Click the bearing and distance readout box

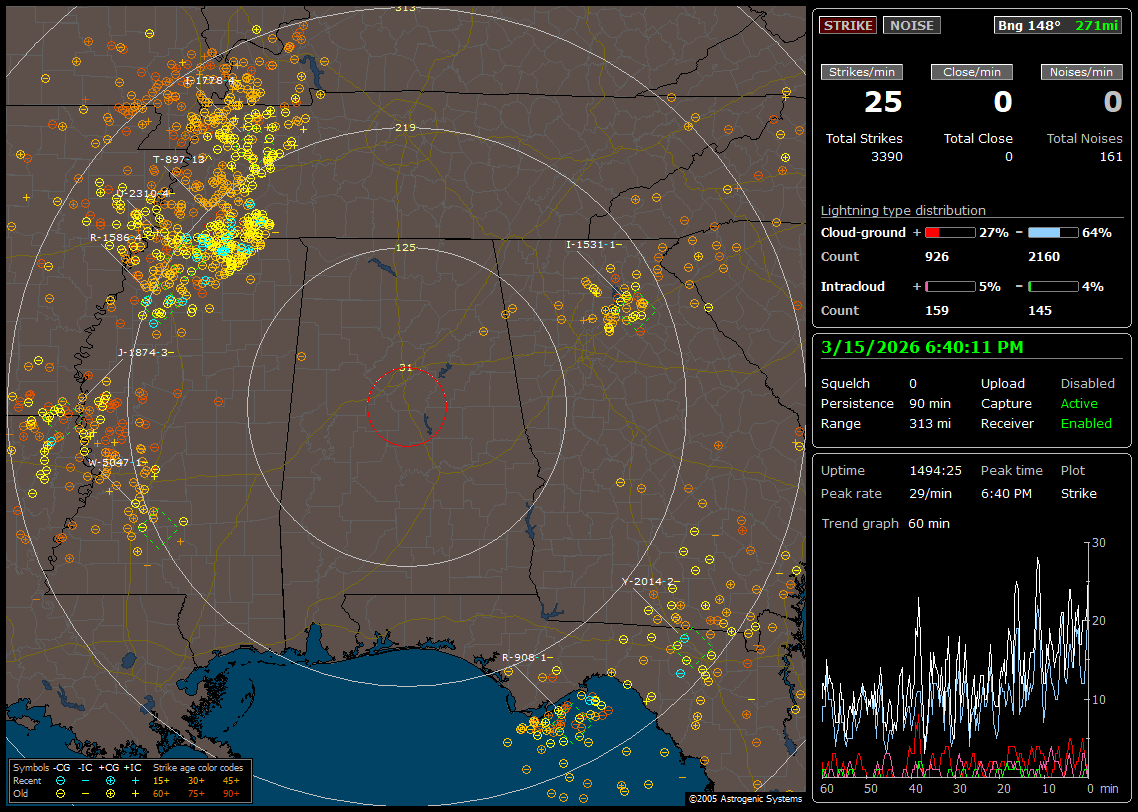(1058, 25)
